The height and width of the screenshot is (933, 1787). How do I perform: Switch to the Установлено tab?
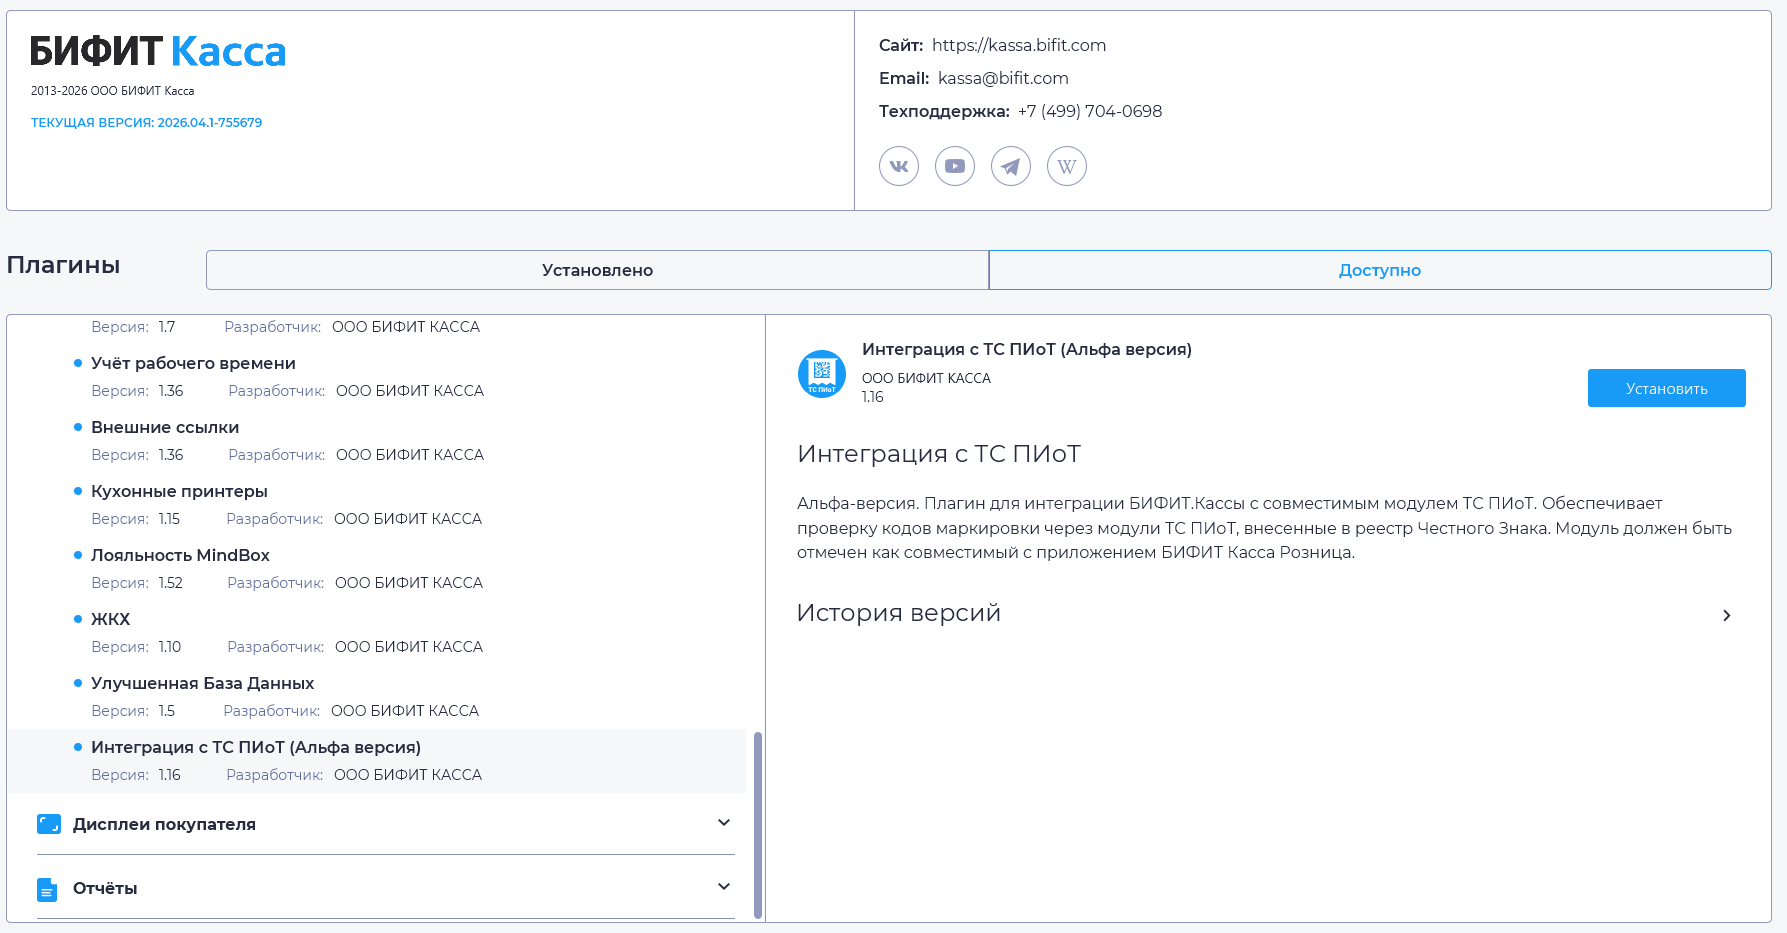click(597, 270)
